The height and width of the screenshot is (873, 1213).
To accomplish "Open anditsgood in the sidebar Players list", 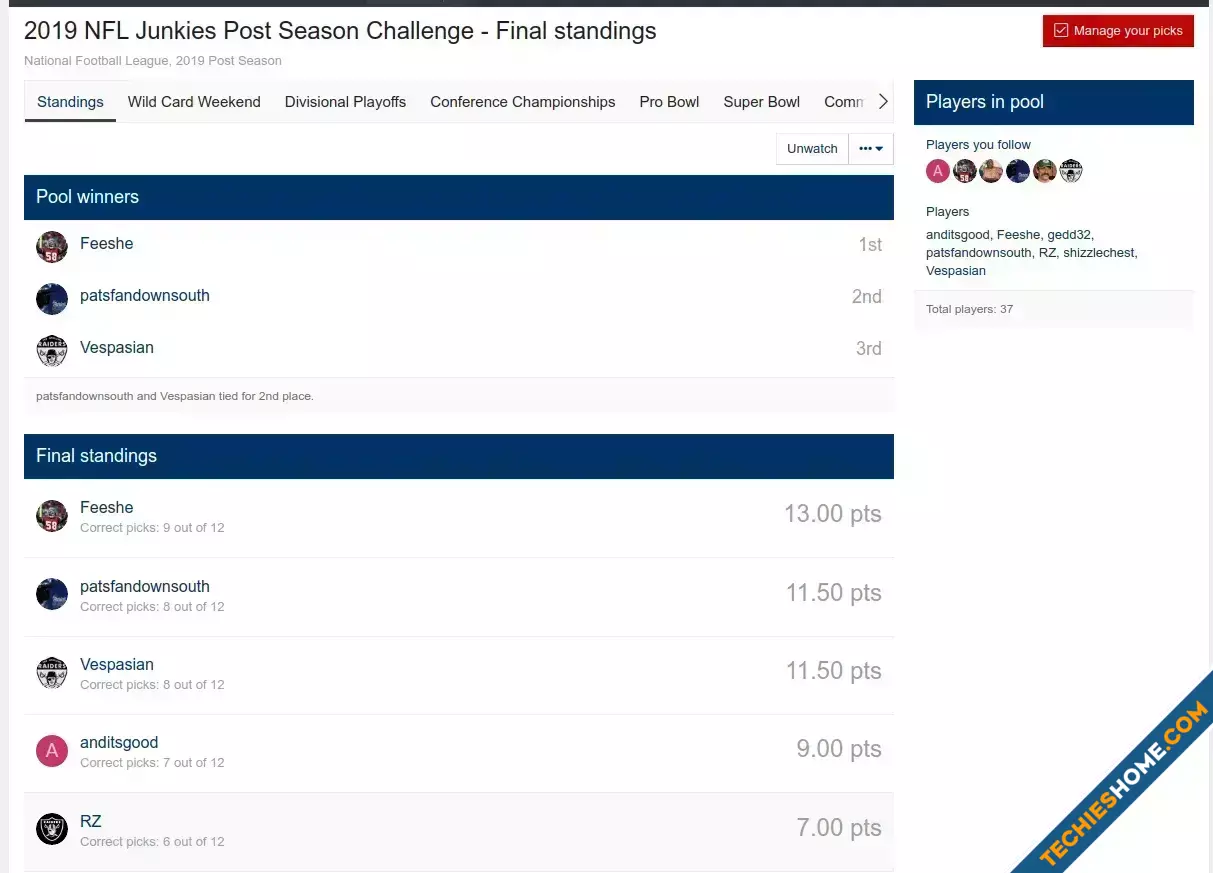I will [x=957, y=235].
